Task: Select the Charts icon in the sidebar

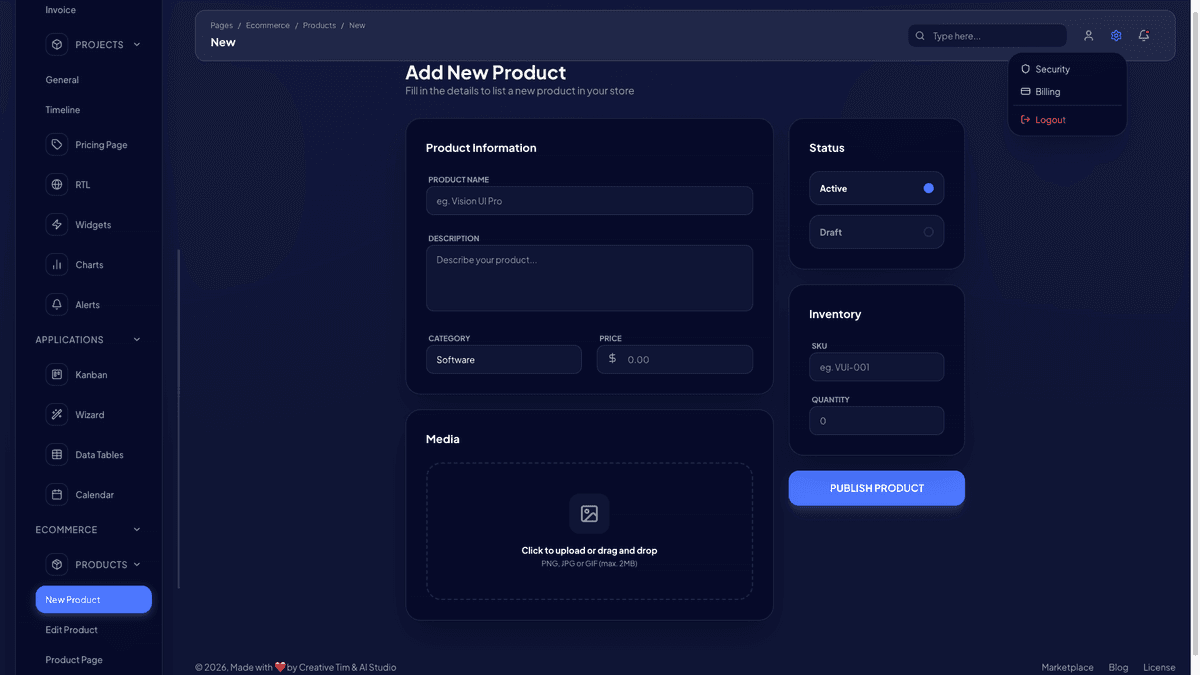Action: 56,264
